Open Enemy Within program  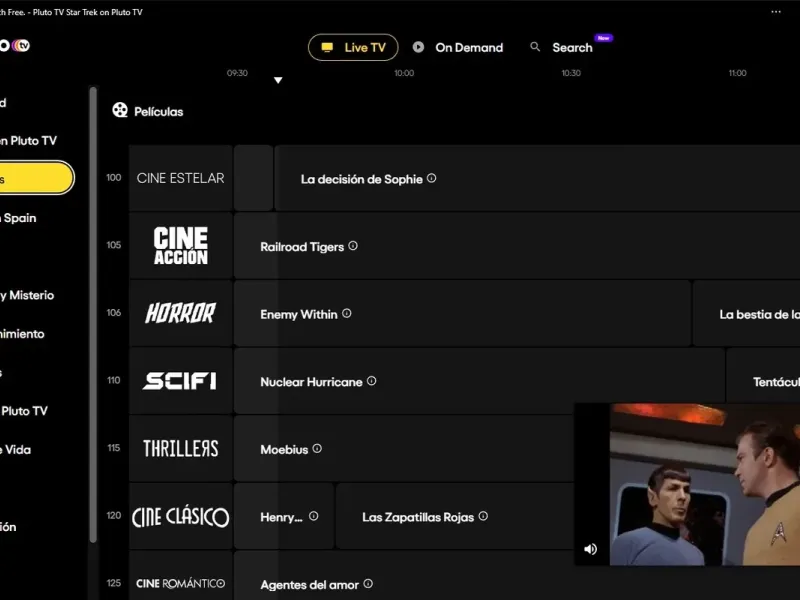pos(462,313)
